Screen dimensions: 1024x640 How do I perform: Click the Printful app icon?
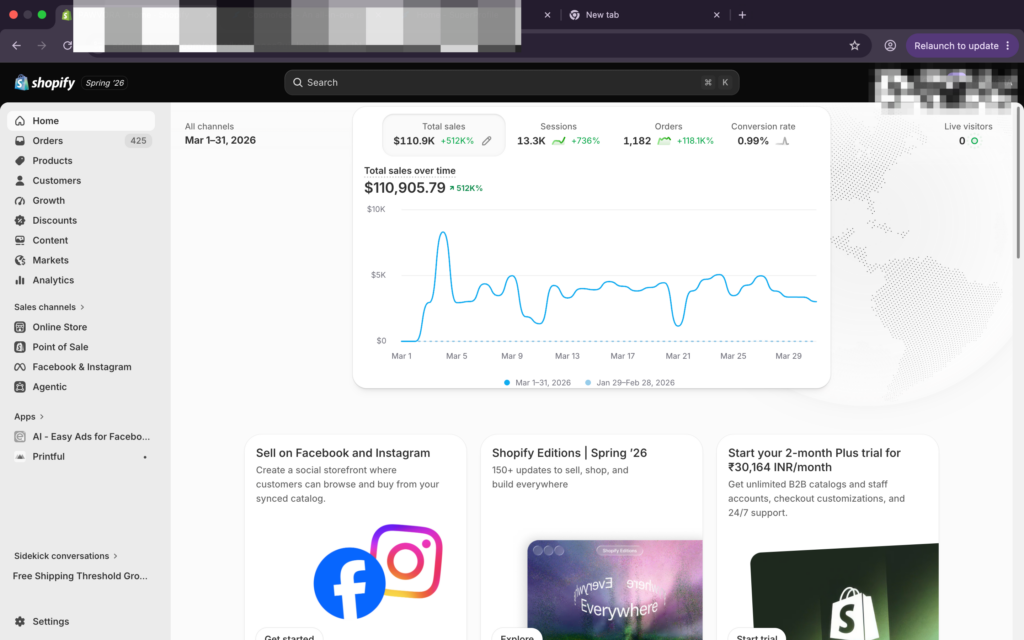point(20,456)
